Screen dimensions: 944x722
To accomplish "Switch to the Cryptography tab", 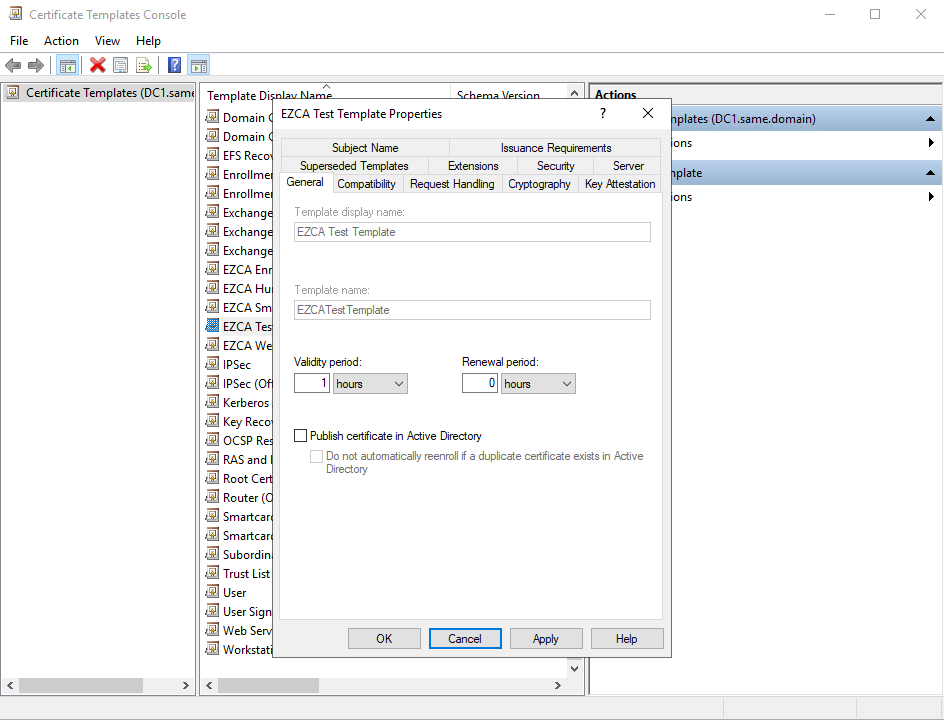I will tap(539, 184).
